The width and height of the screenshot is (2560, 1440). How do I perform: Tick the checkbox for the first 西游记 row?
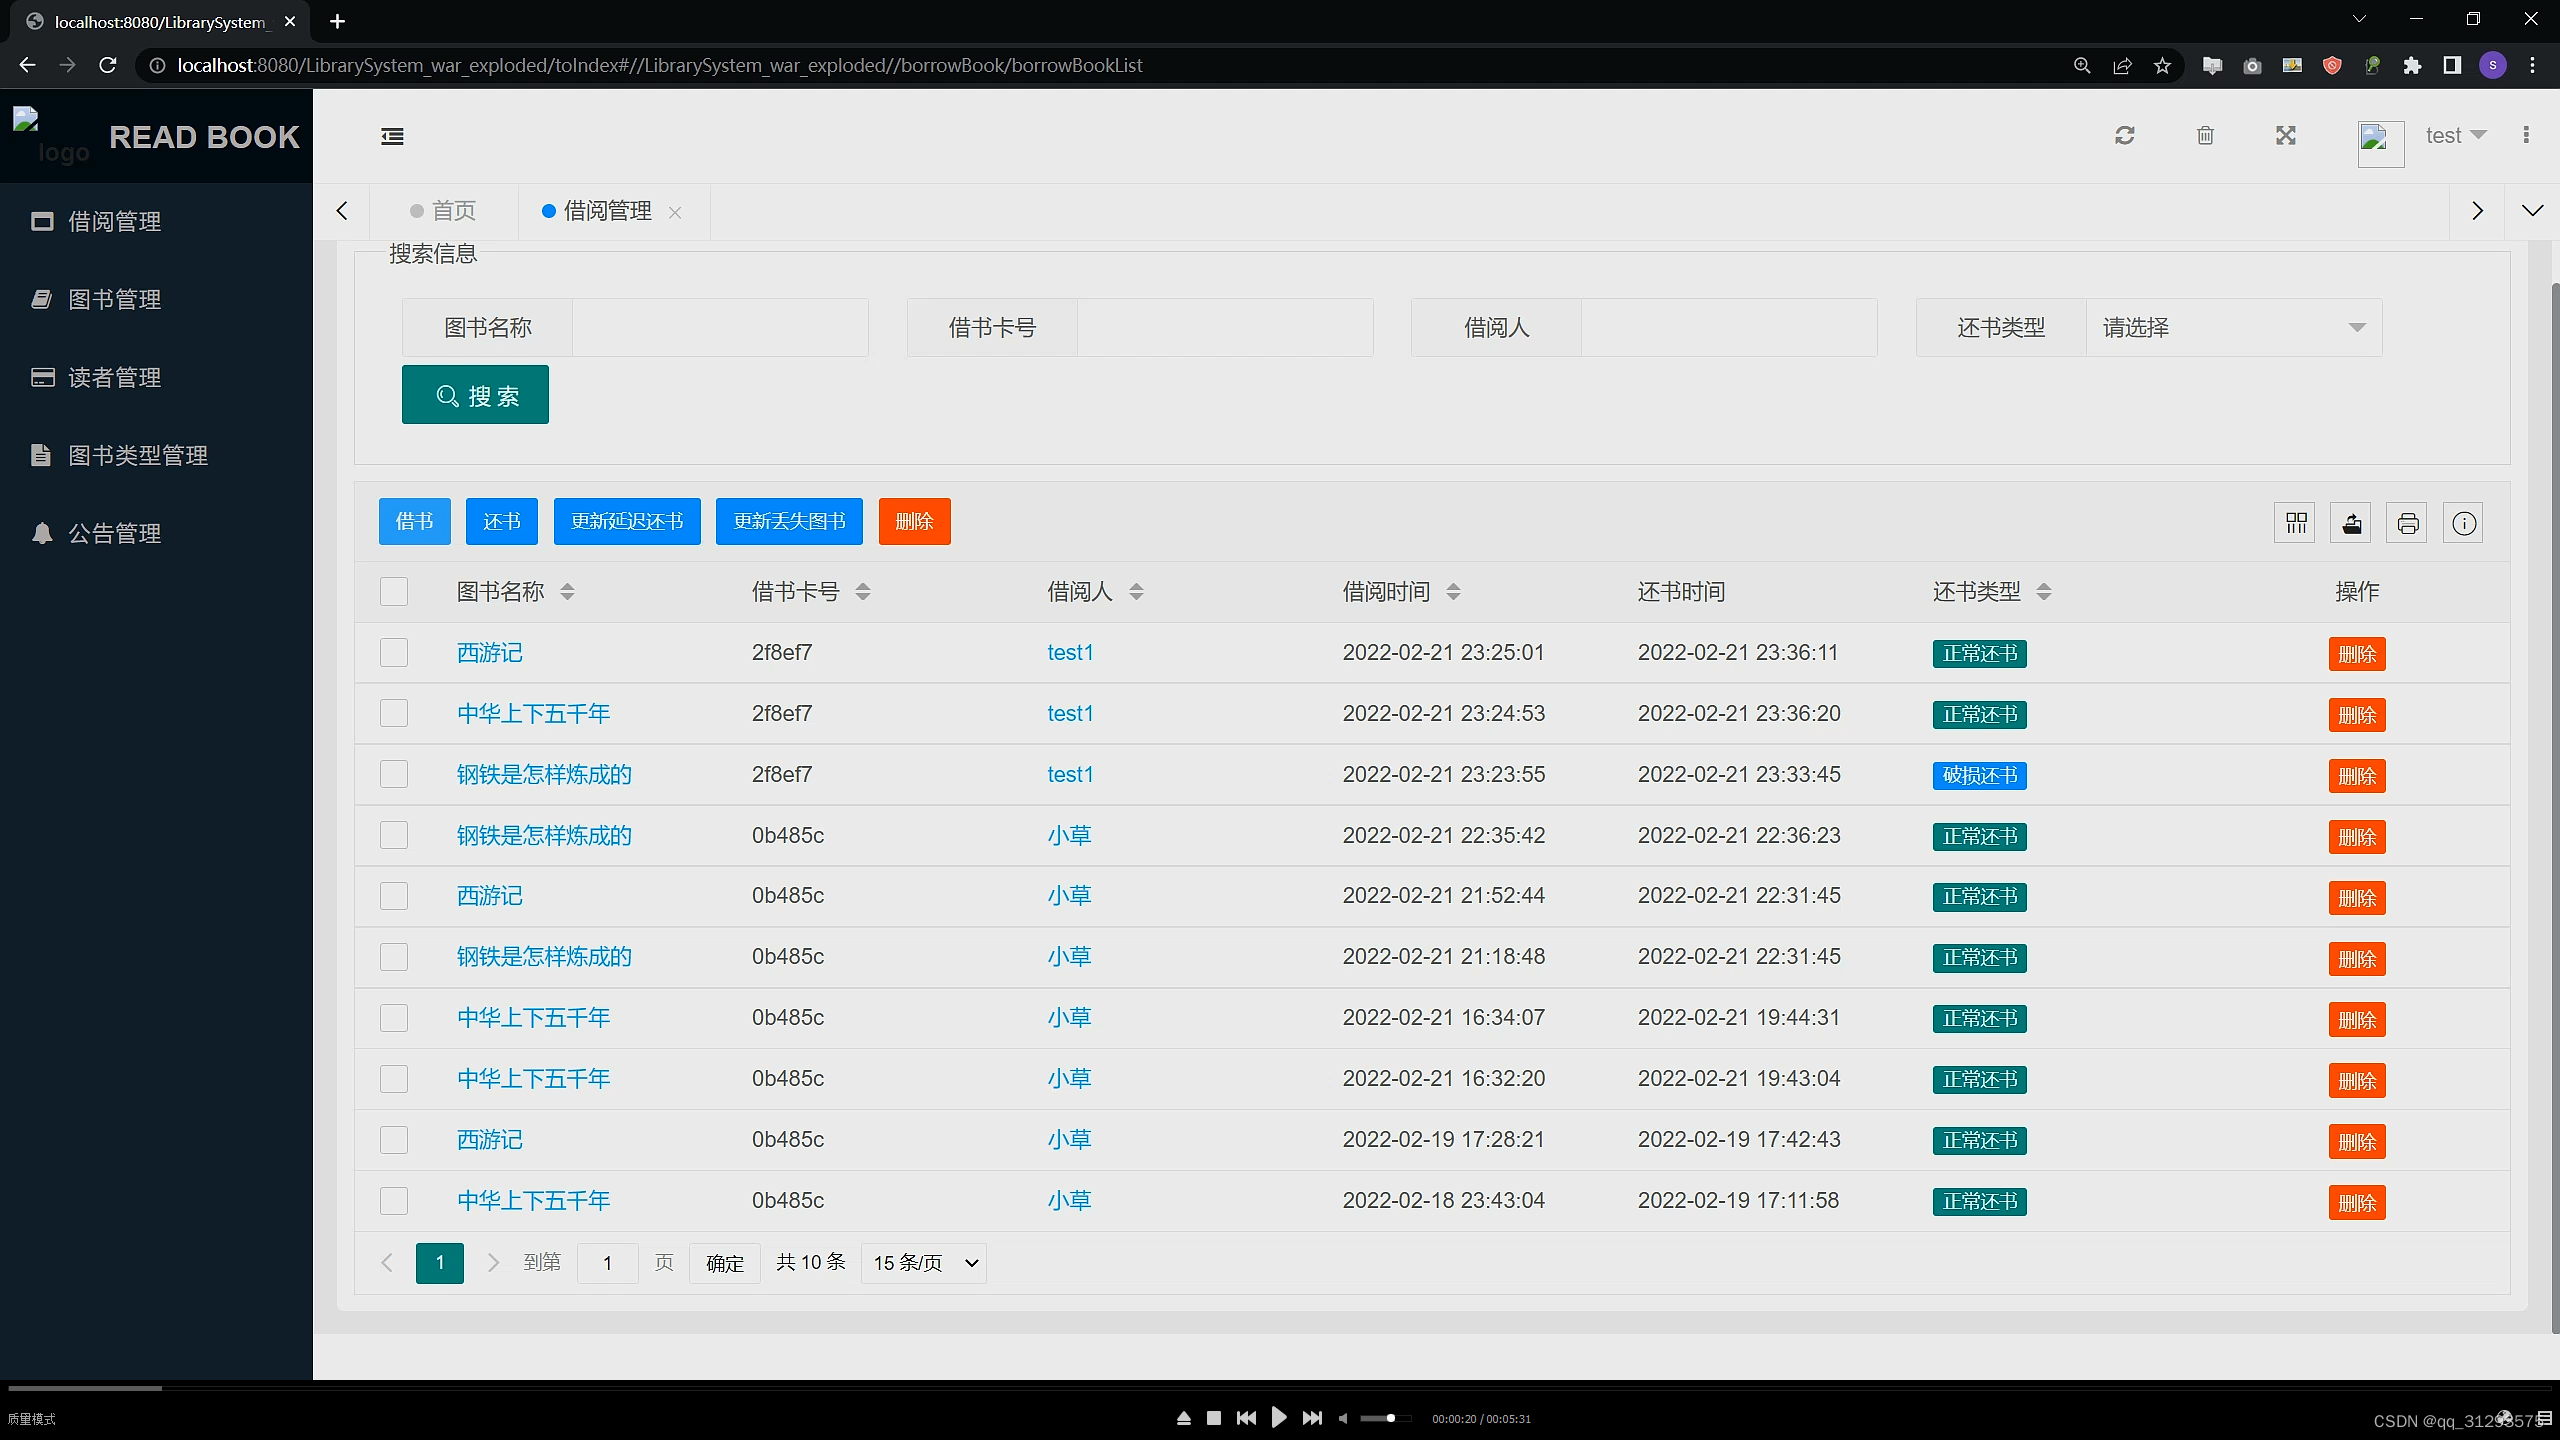394,653
